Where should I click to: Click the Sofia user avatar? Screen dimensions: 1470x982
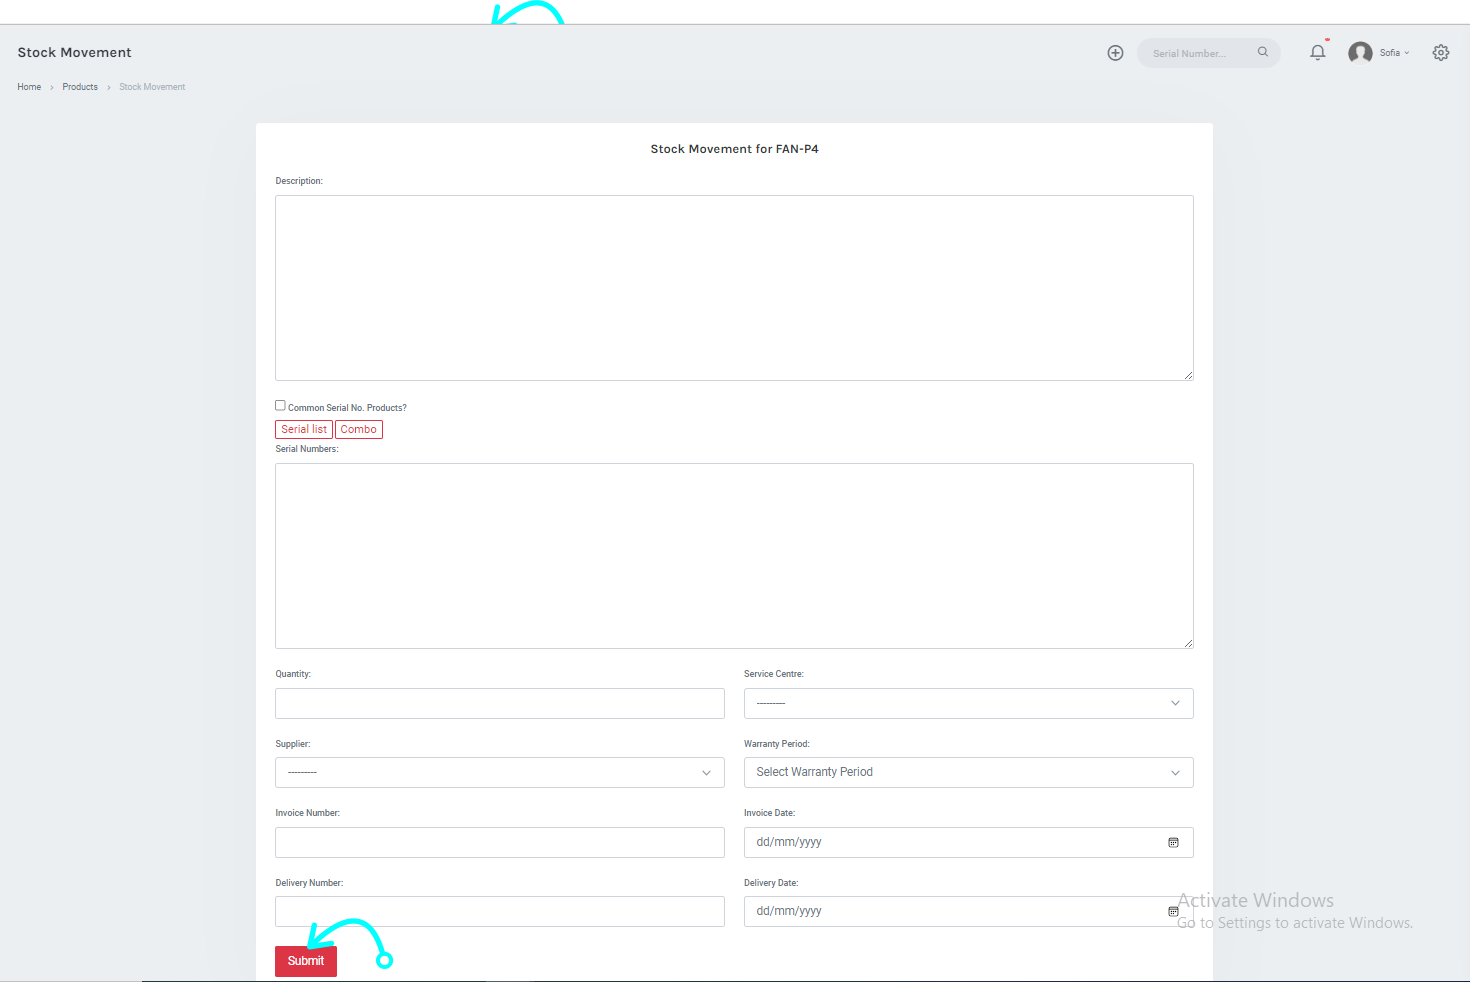coord(1360,53)
